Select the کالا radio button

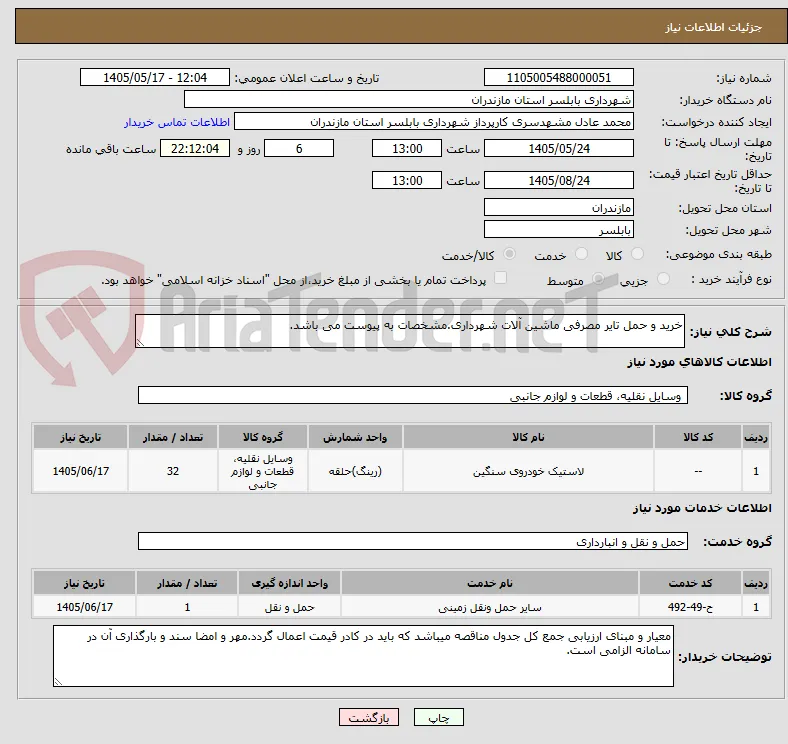click(x=637, y=254)
